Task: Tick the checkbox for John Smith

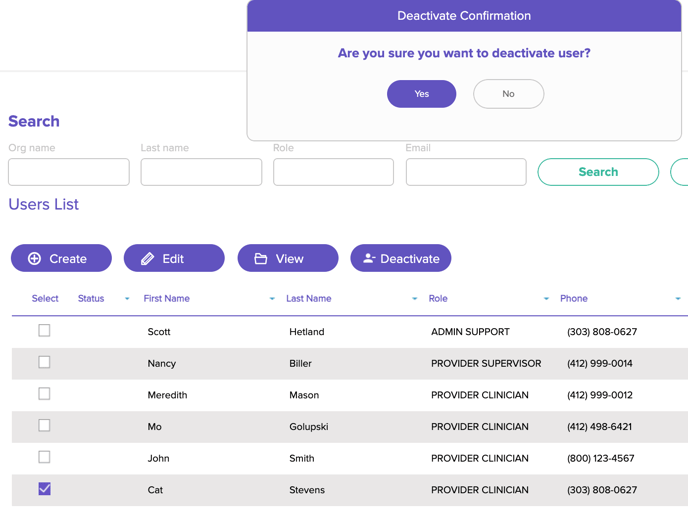Action: pos(44,457)
